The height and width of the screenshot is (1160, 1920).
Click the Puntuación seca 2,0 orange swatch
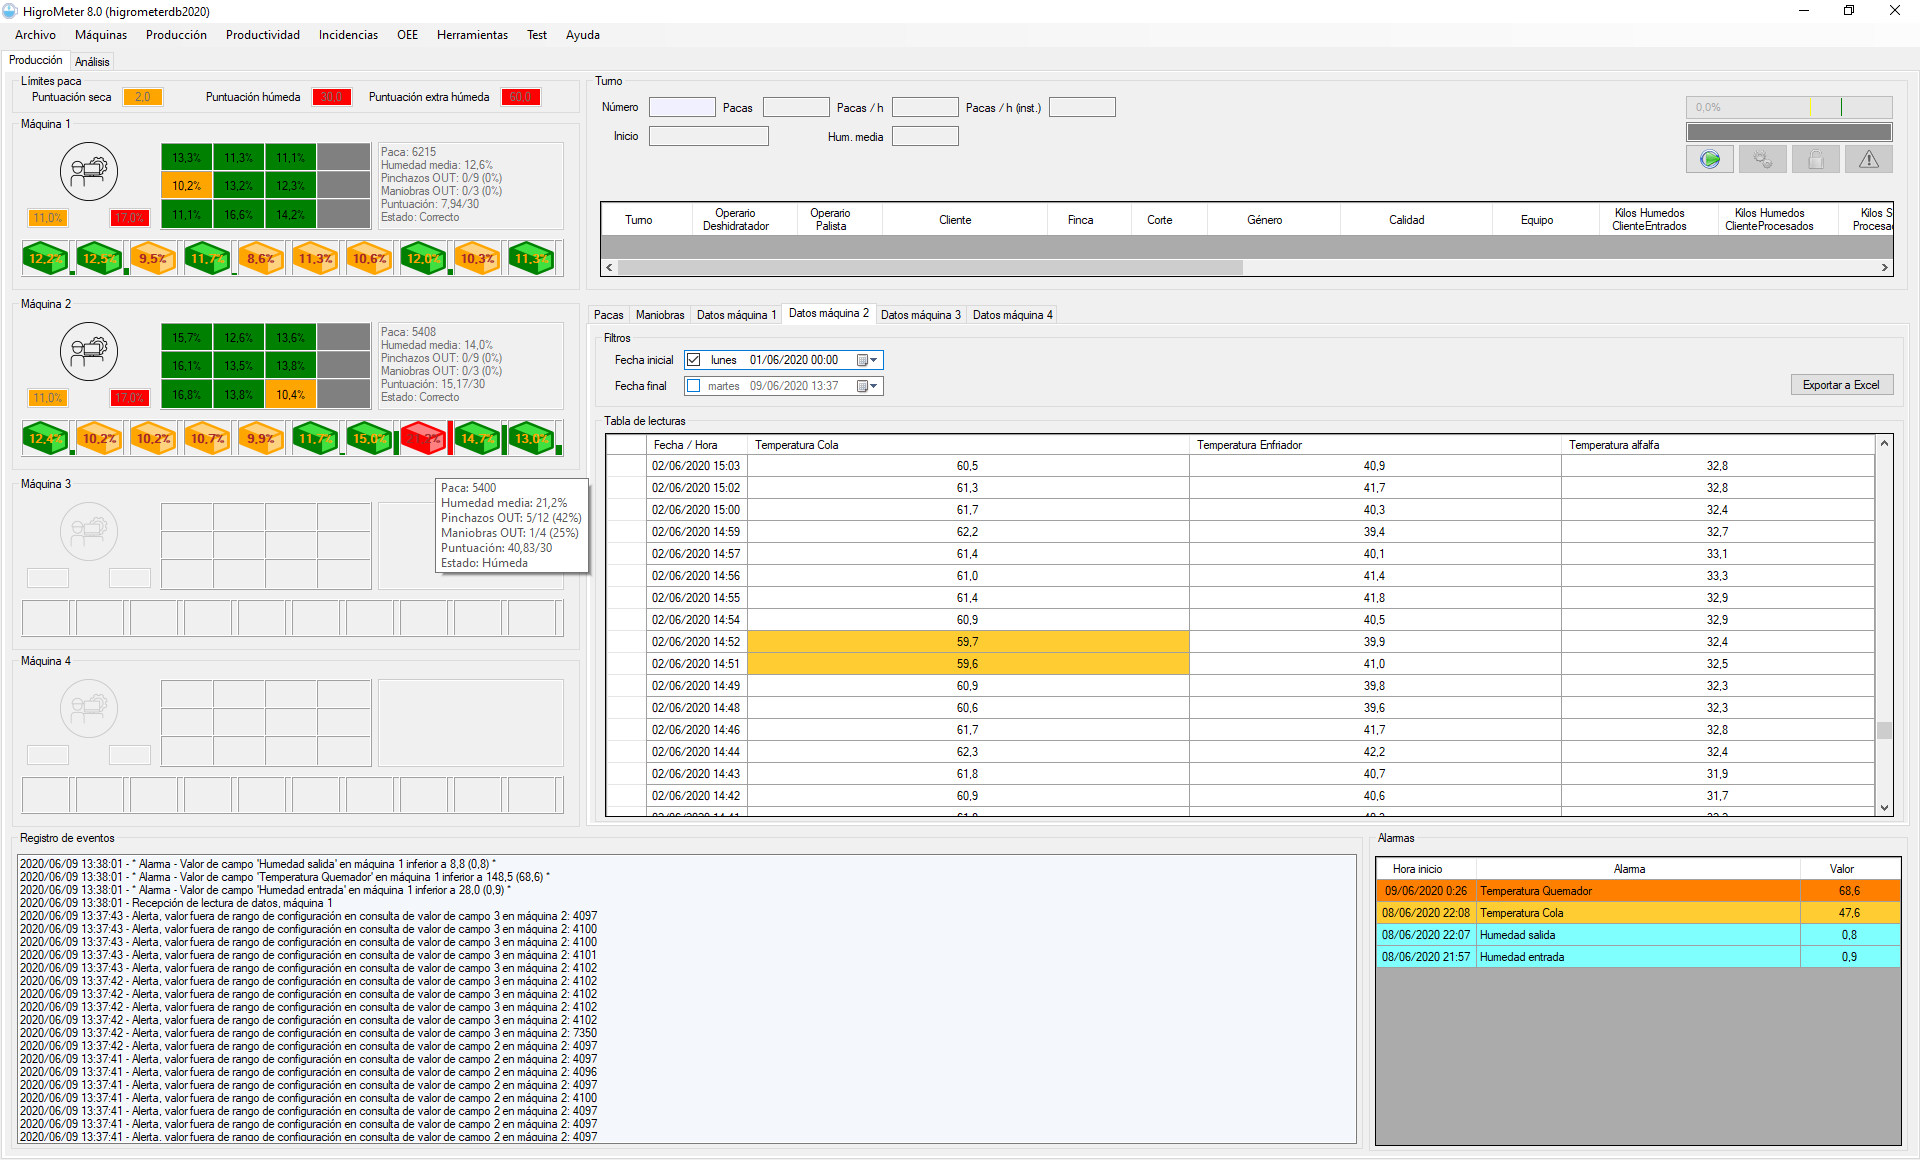pos(143,97)
